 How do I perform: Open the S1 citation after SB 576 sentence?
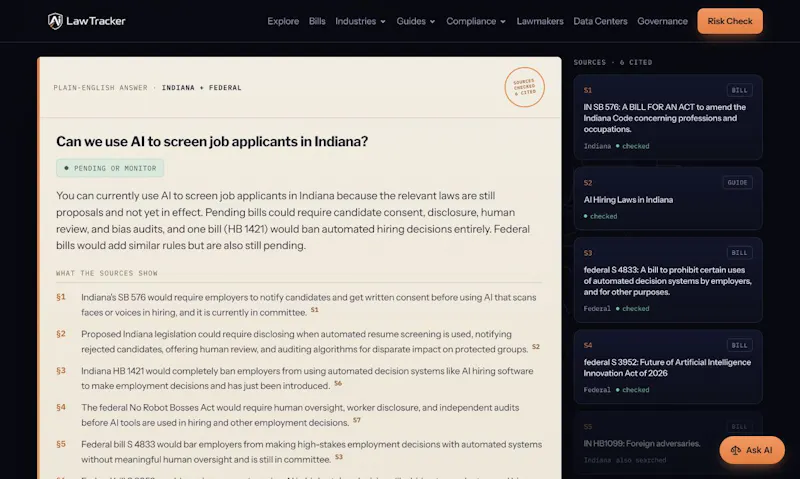[315, 310]
